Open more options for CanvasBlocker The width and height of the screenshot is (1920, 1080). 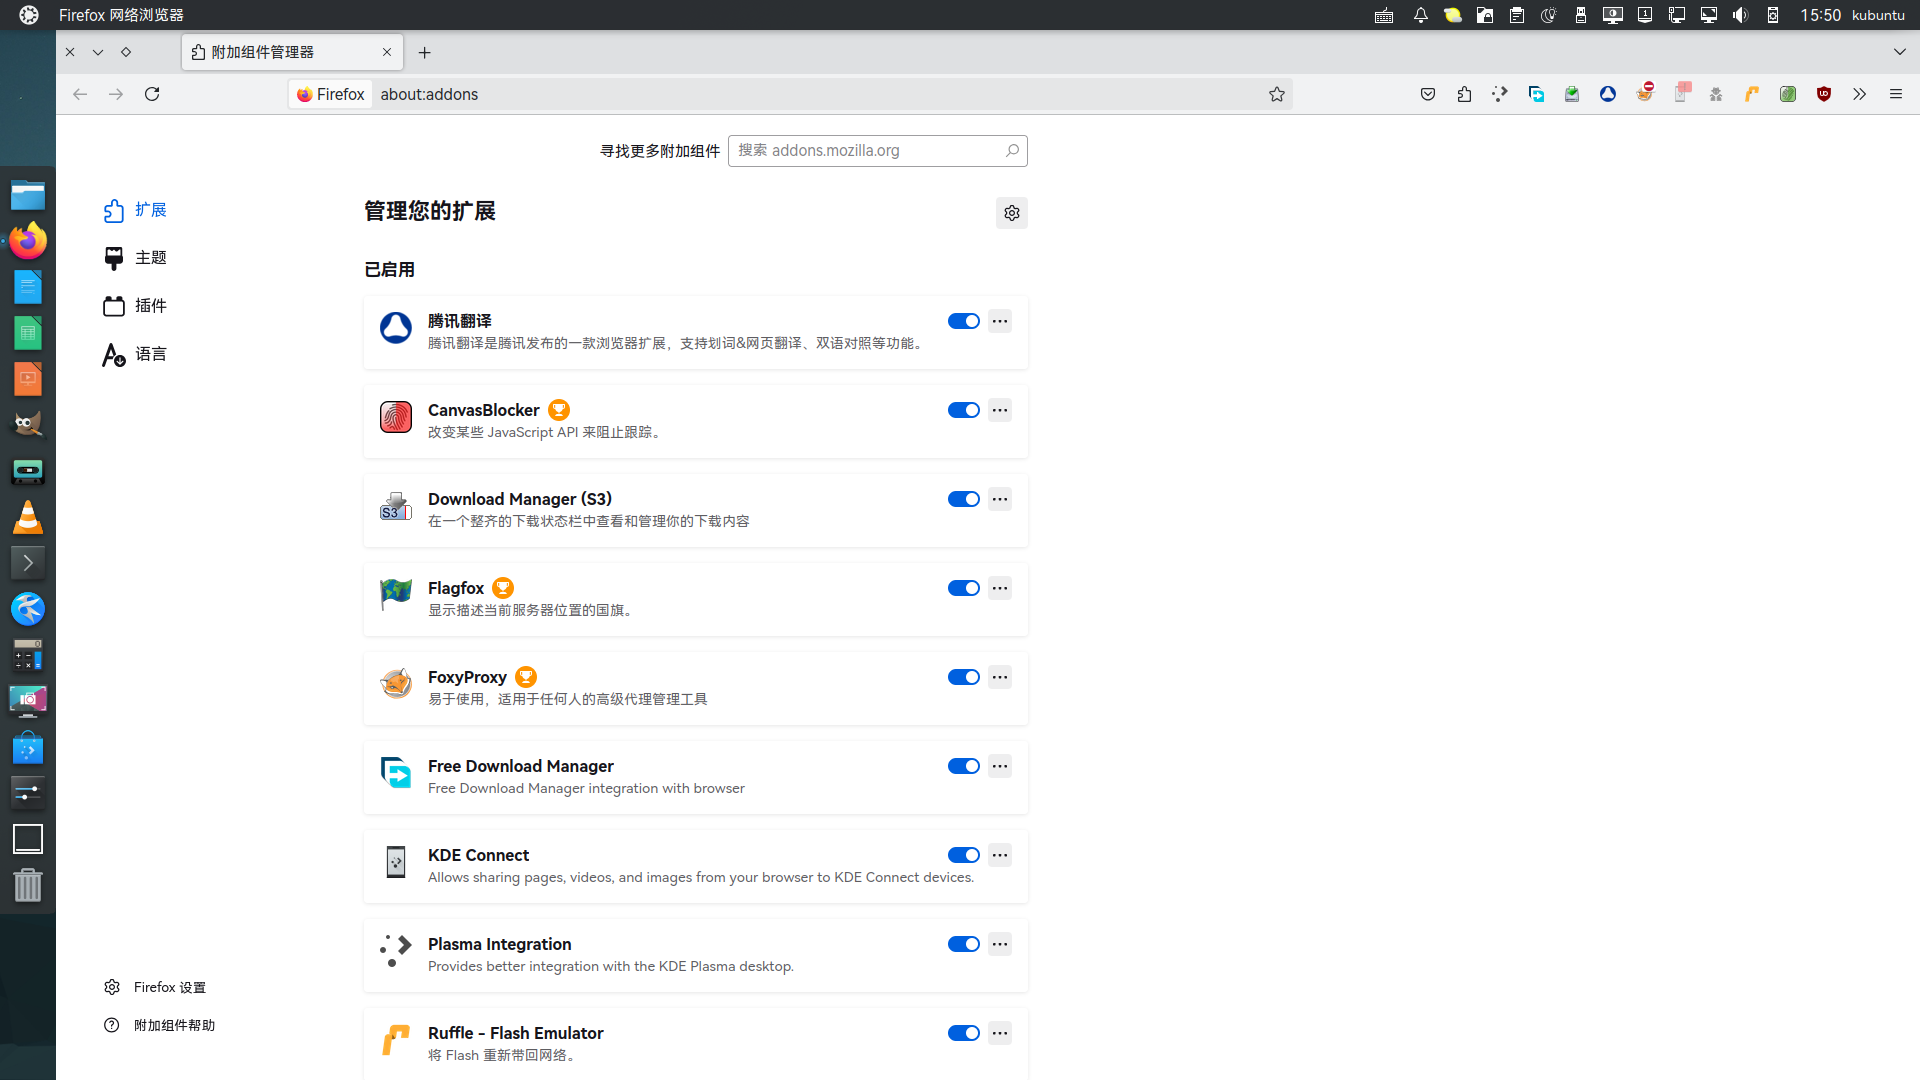tap(1000, 410)
